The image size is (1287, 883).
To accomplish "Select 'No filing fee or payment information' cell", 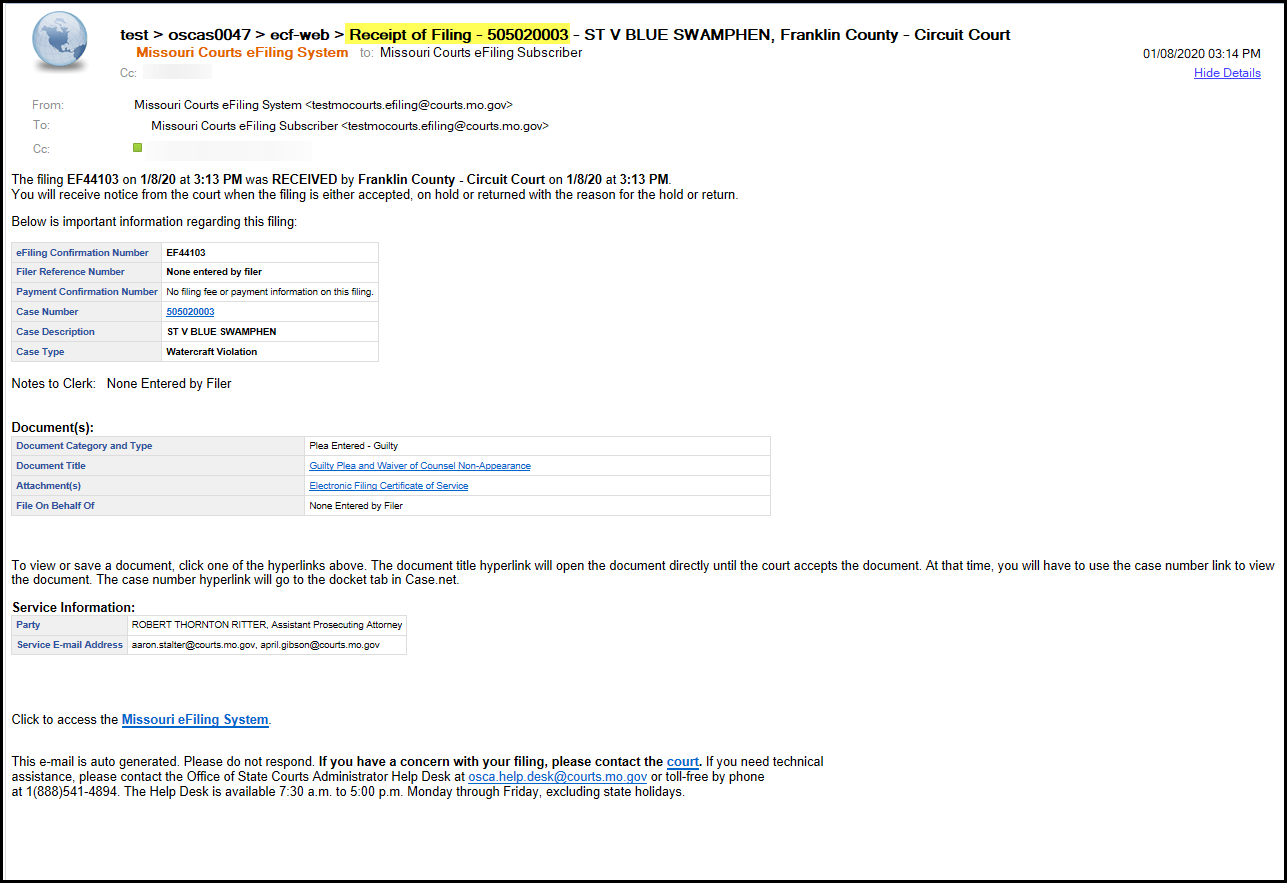I will coord(270,292).
